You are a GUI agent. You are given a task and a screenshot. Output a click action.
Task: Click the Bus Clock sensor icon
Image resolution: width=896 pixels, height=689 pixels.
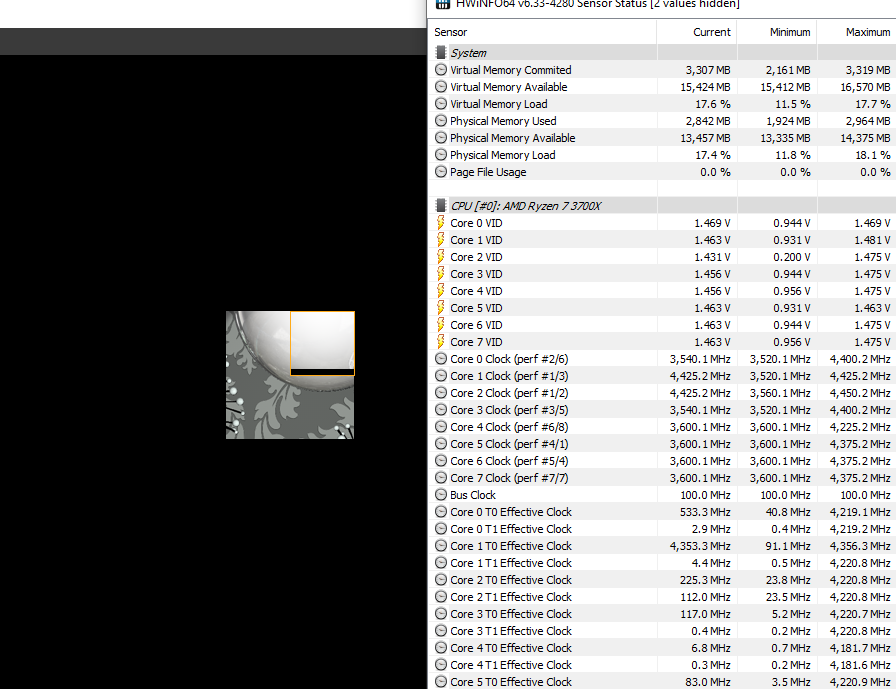click(441, 495)
